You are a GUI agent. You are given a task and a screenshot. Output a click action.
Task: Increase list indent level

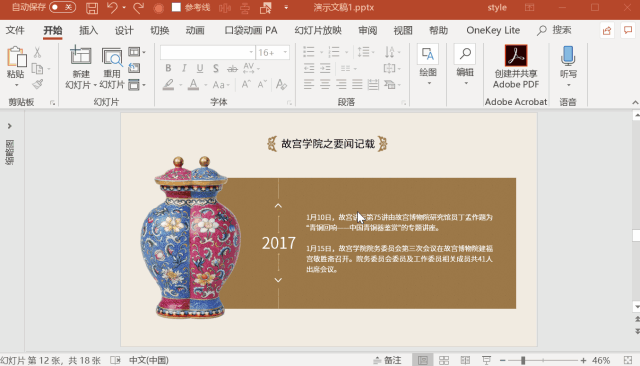point(325,68)
